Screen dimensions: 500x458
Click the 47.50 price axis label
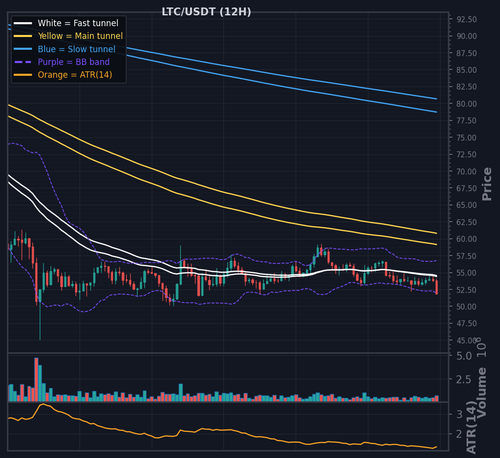466,323
